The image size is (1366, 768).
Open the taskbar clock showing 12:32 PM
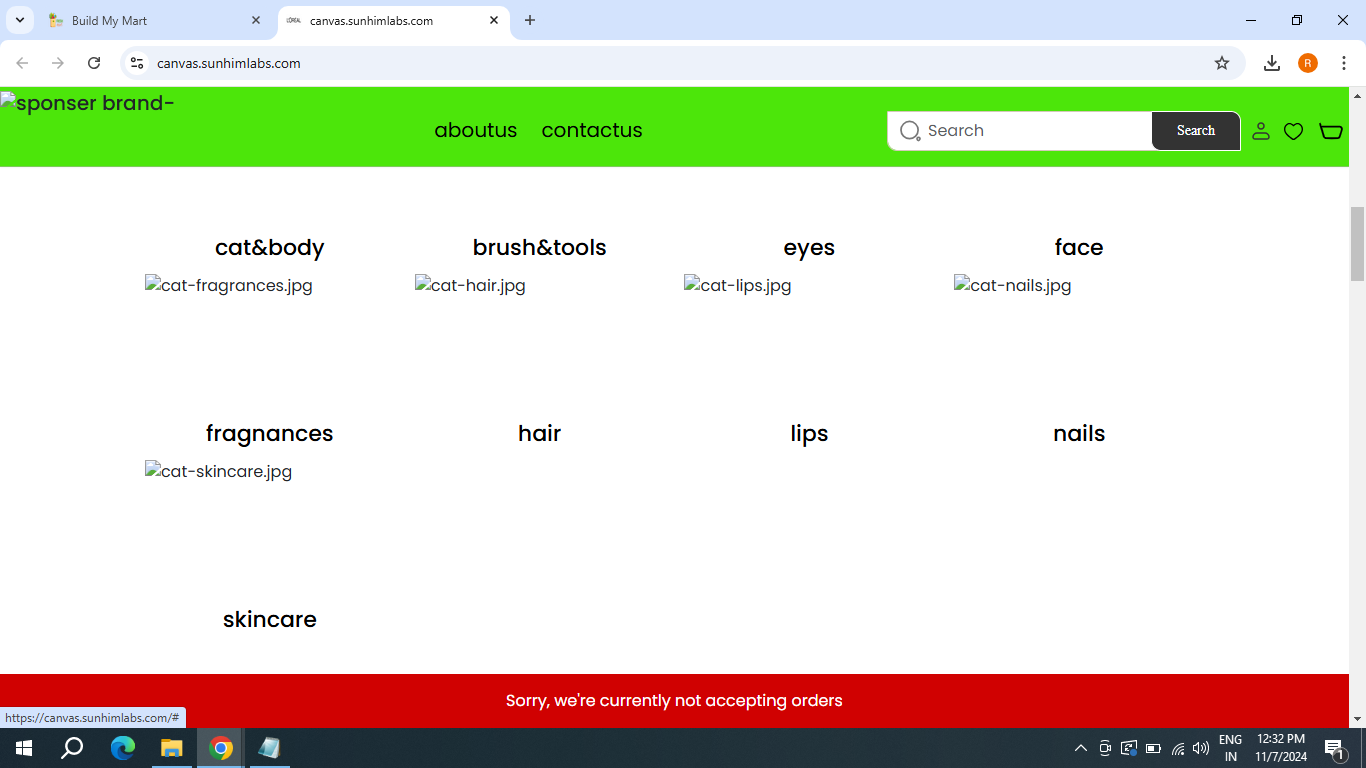coord(1281,748)
